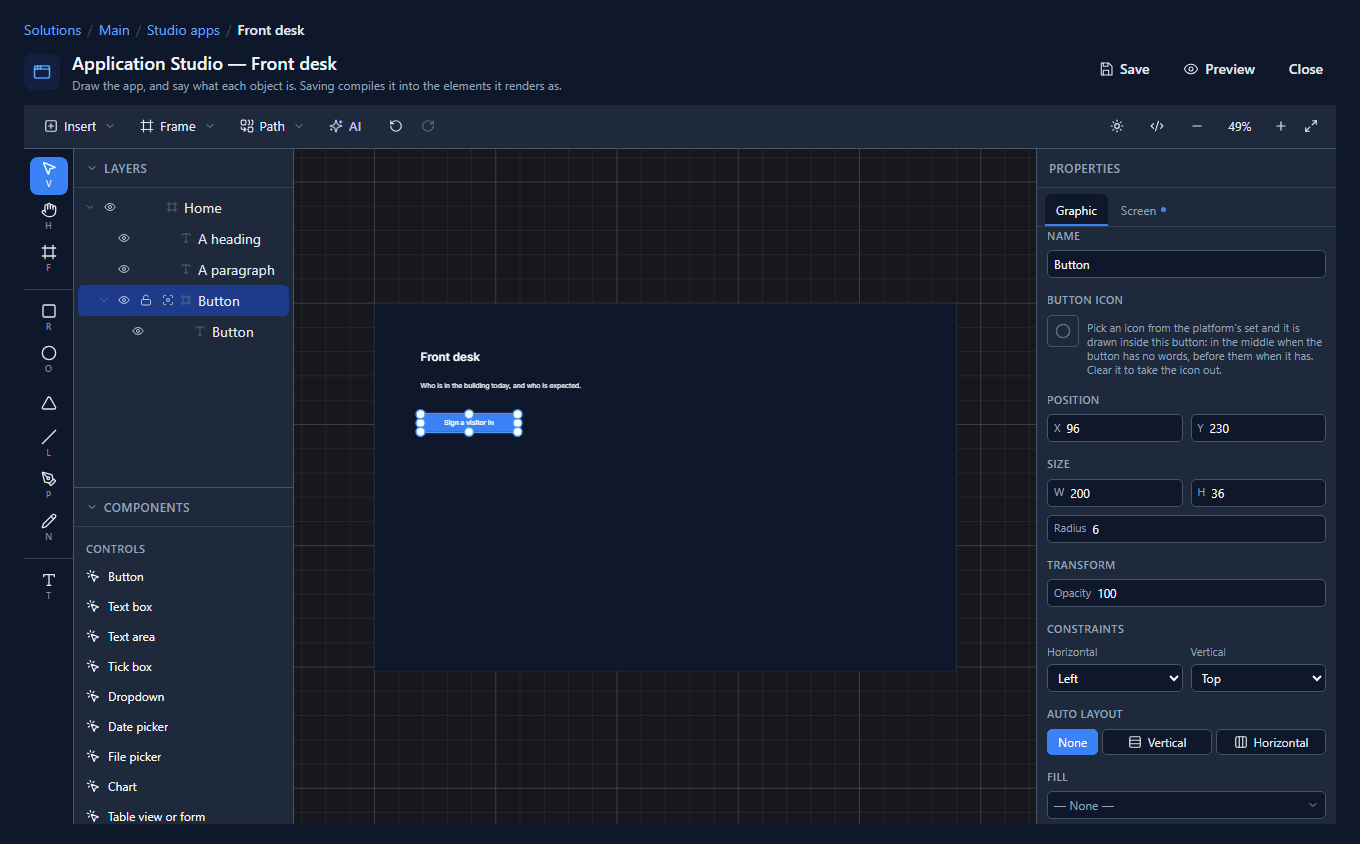
Task: Click the Undo icon
Action: tap(396, 126)
